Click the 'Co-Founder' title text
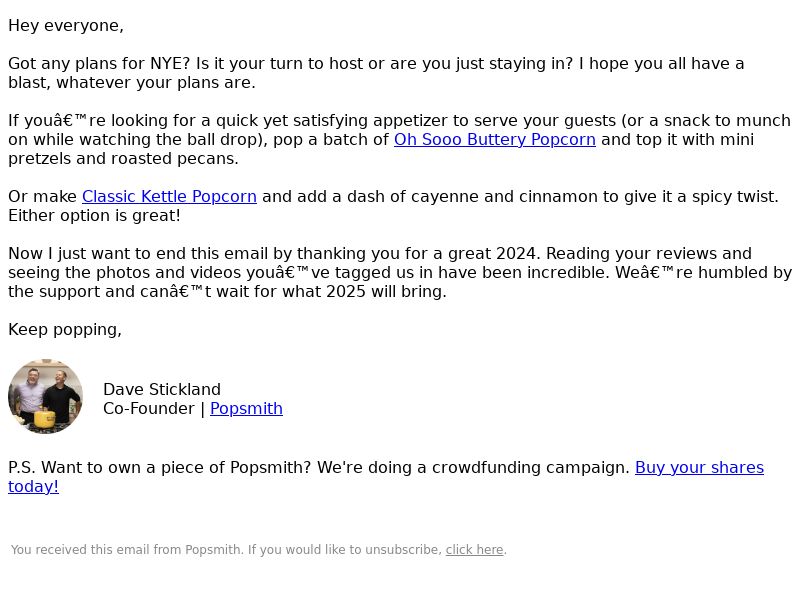Screen dimensions: 800x600 (148, 409)
